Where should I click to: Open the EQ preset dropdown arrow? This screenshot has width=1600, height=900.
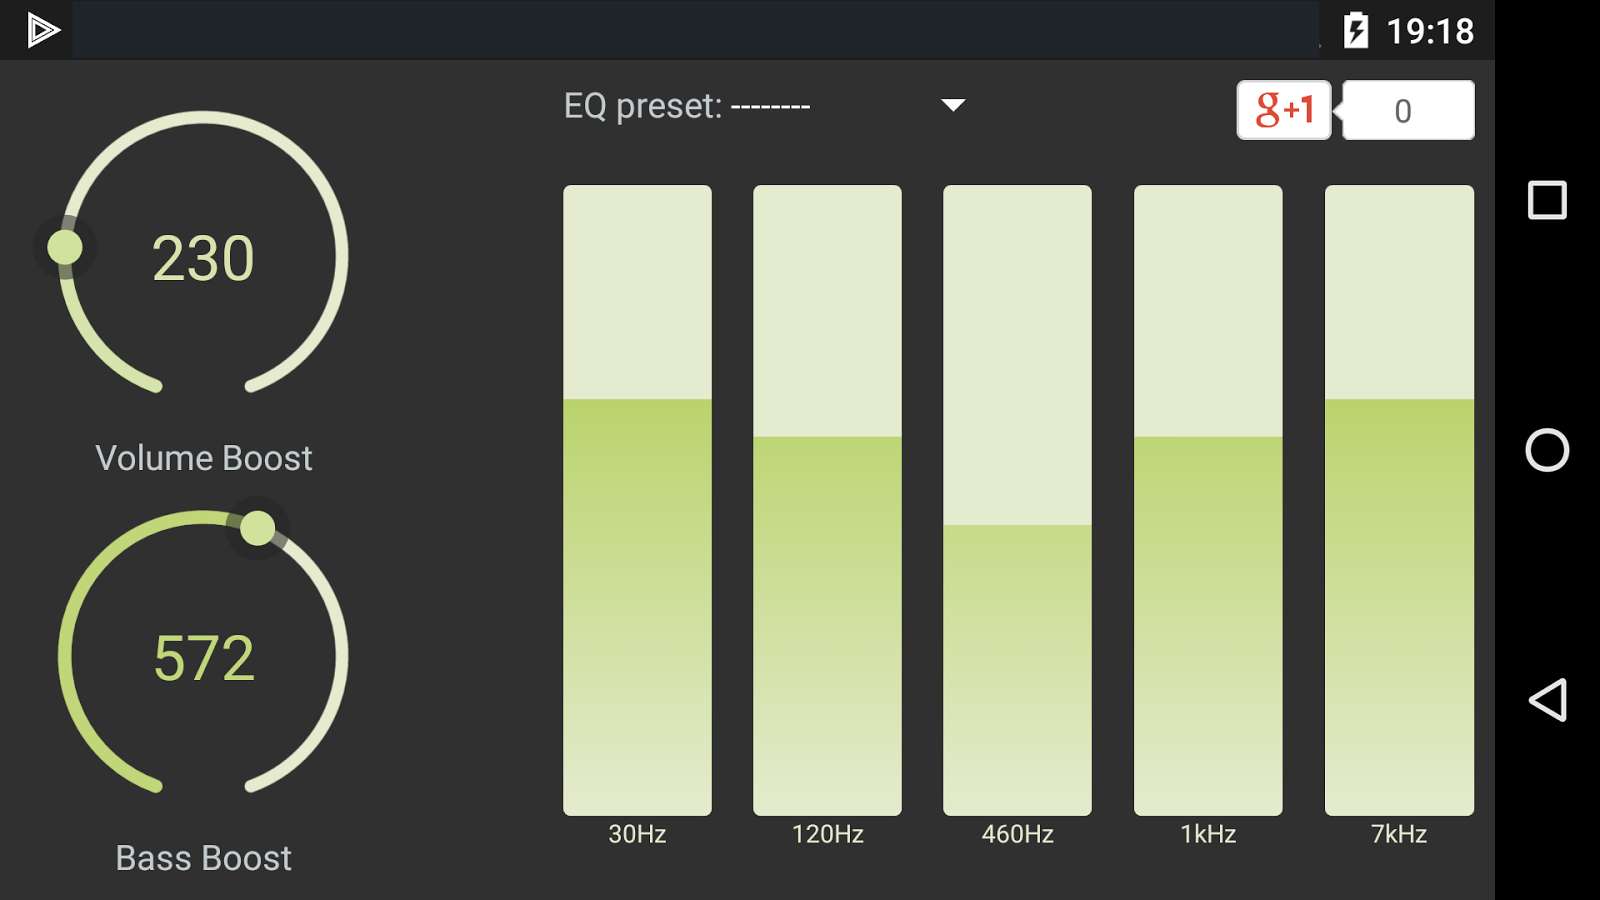coord(953,105)
